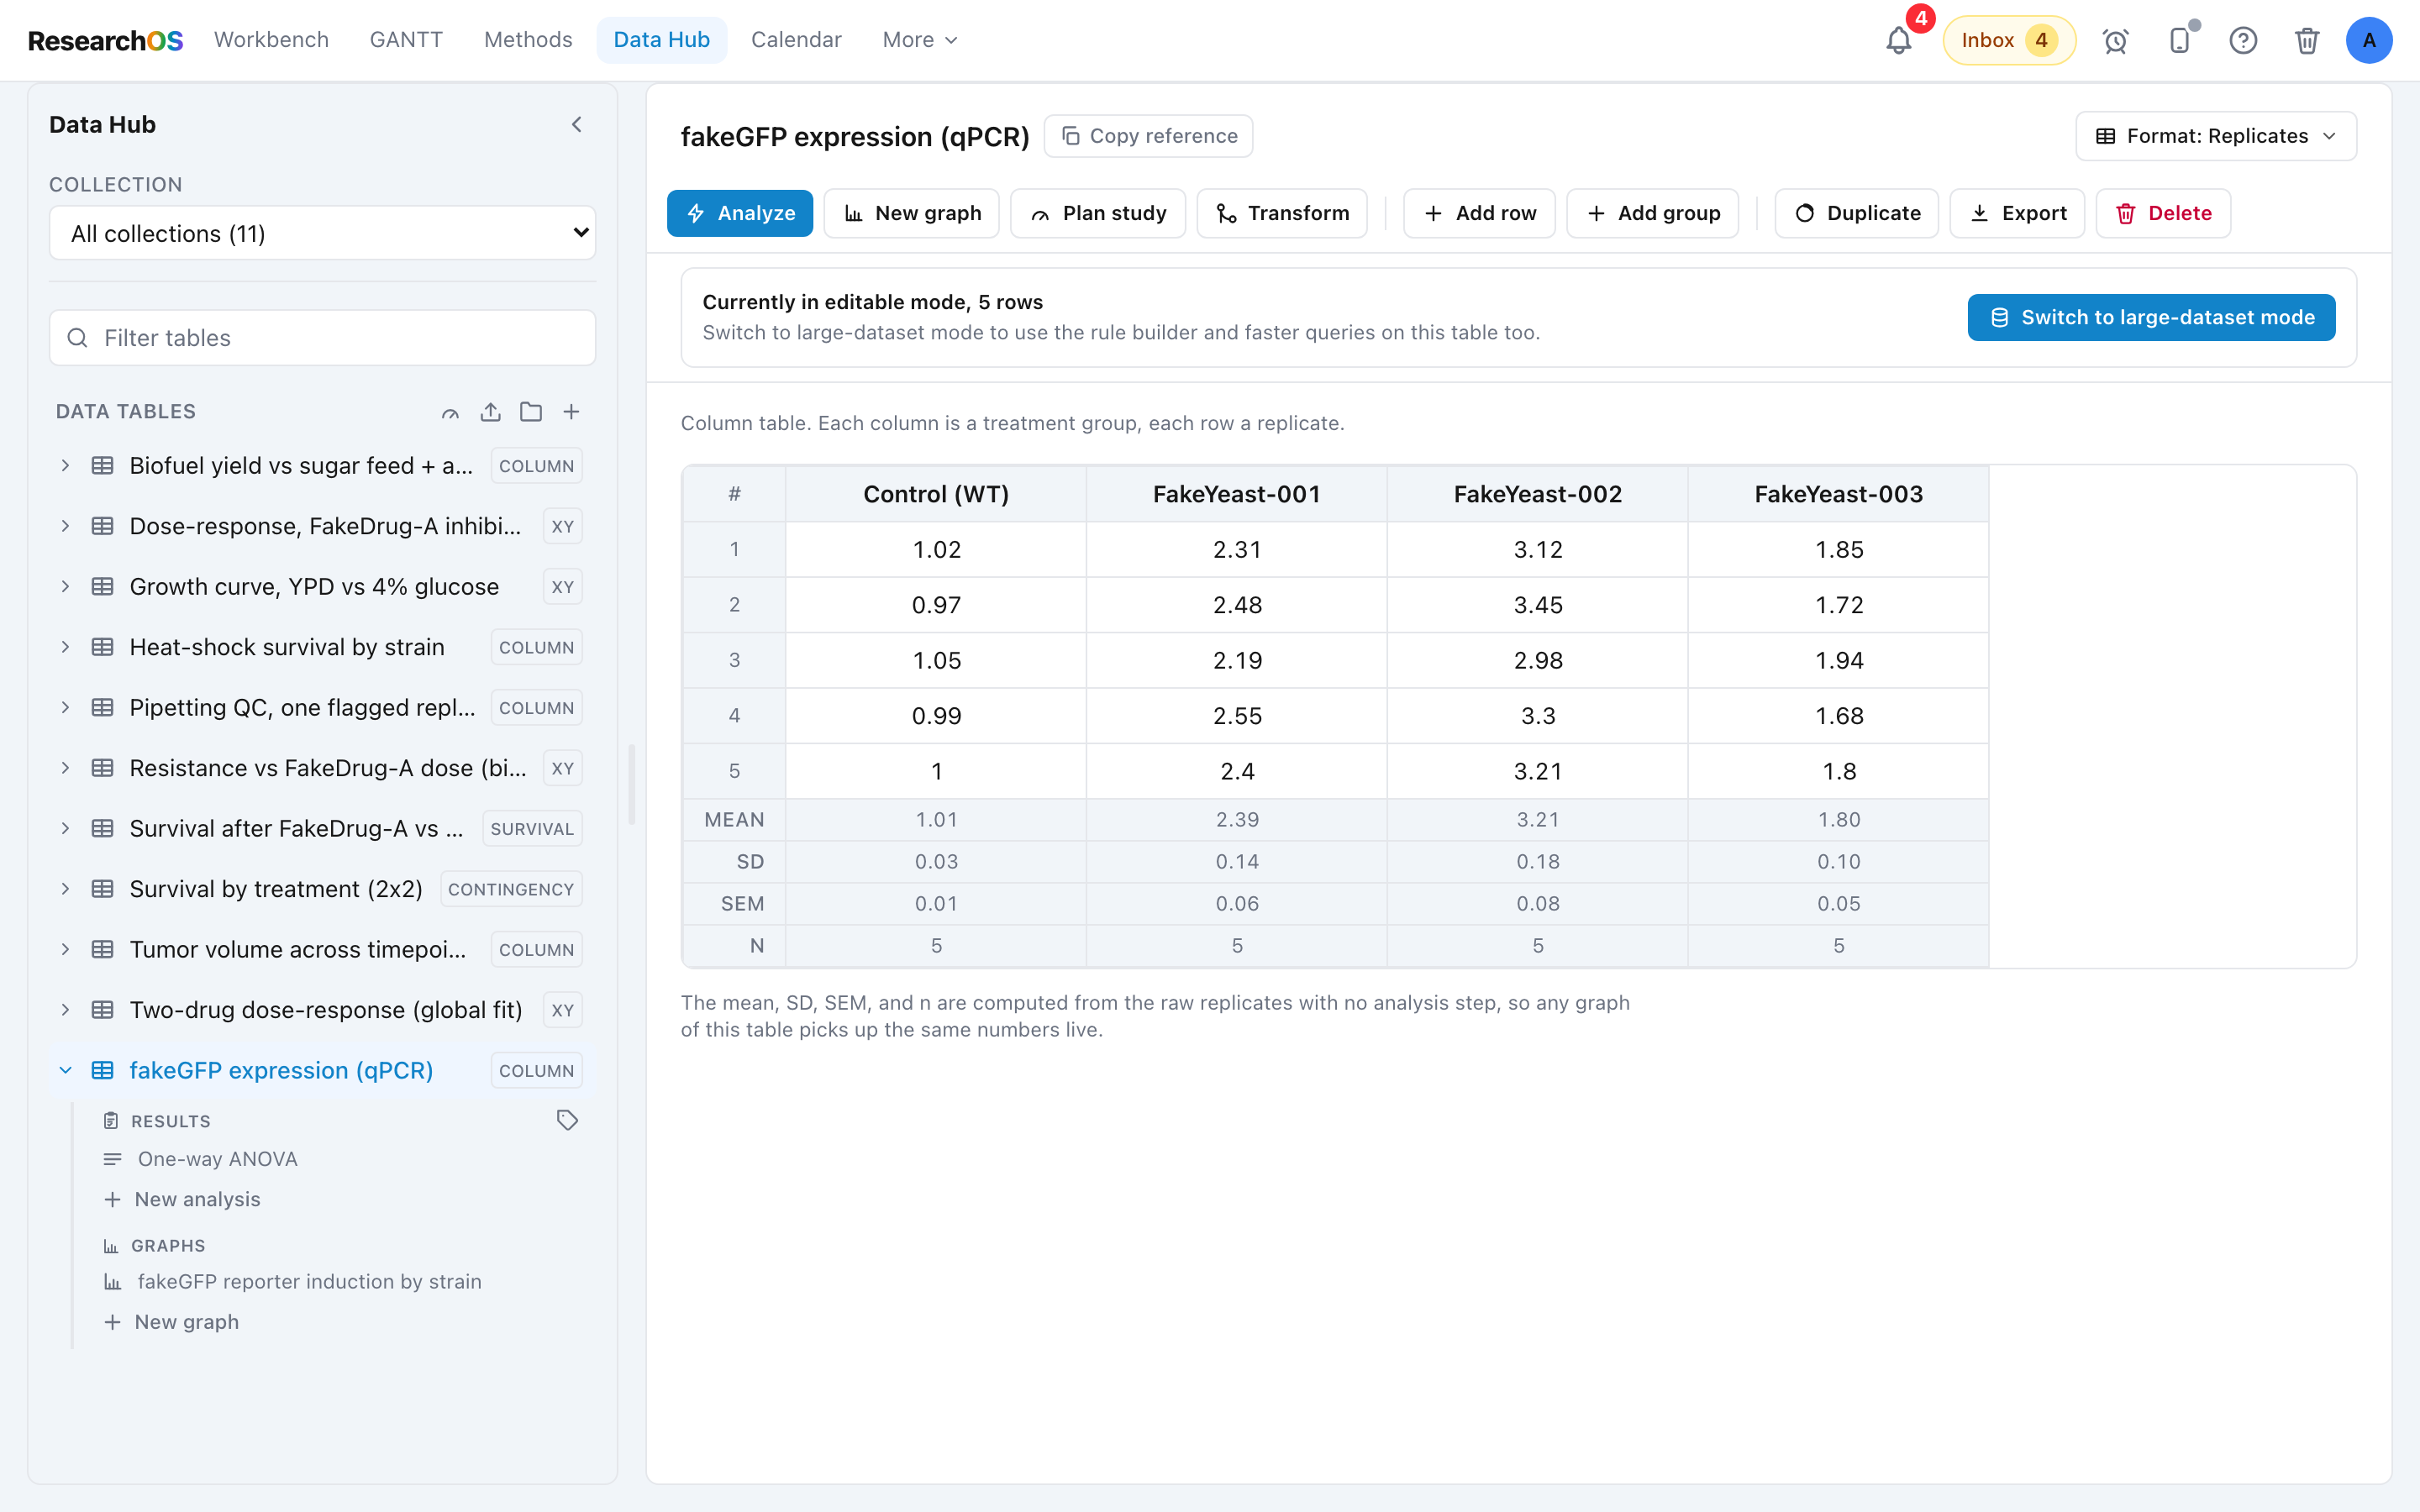
Task: Switch to large-dataset mode
Action: point(2151,317)
